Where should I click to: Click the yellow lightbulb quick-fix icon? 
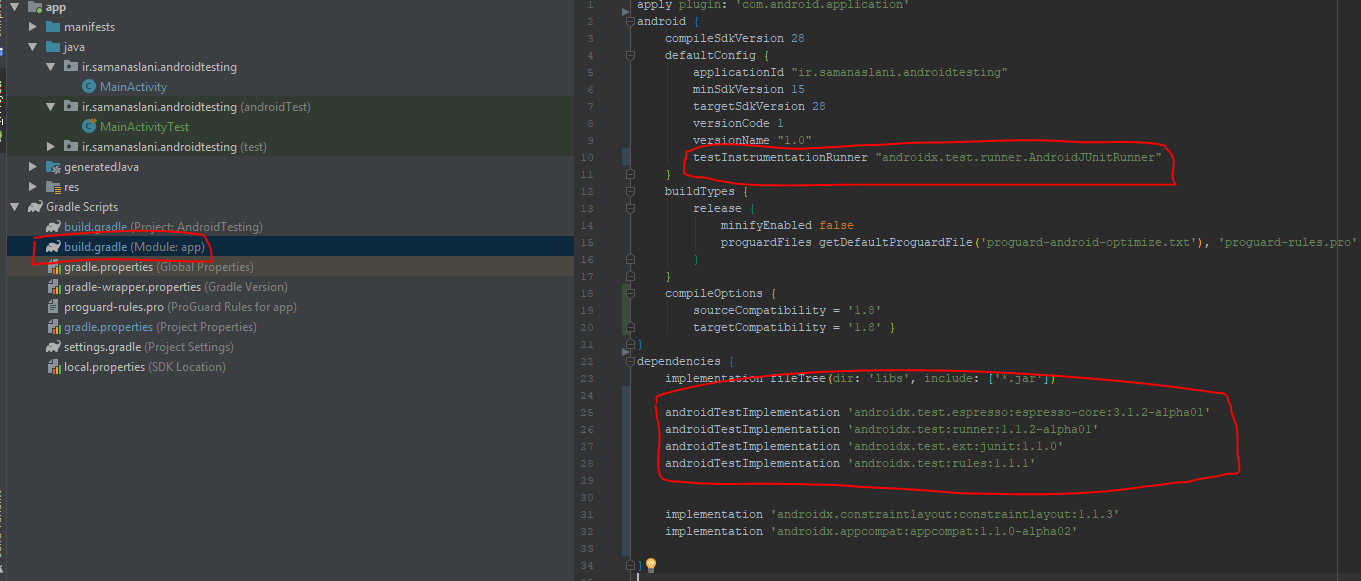click(x=650, y=566)
